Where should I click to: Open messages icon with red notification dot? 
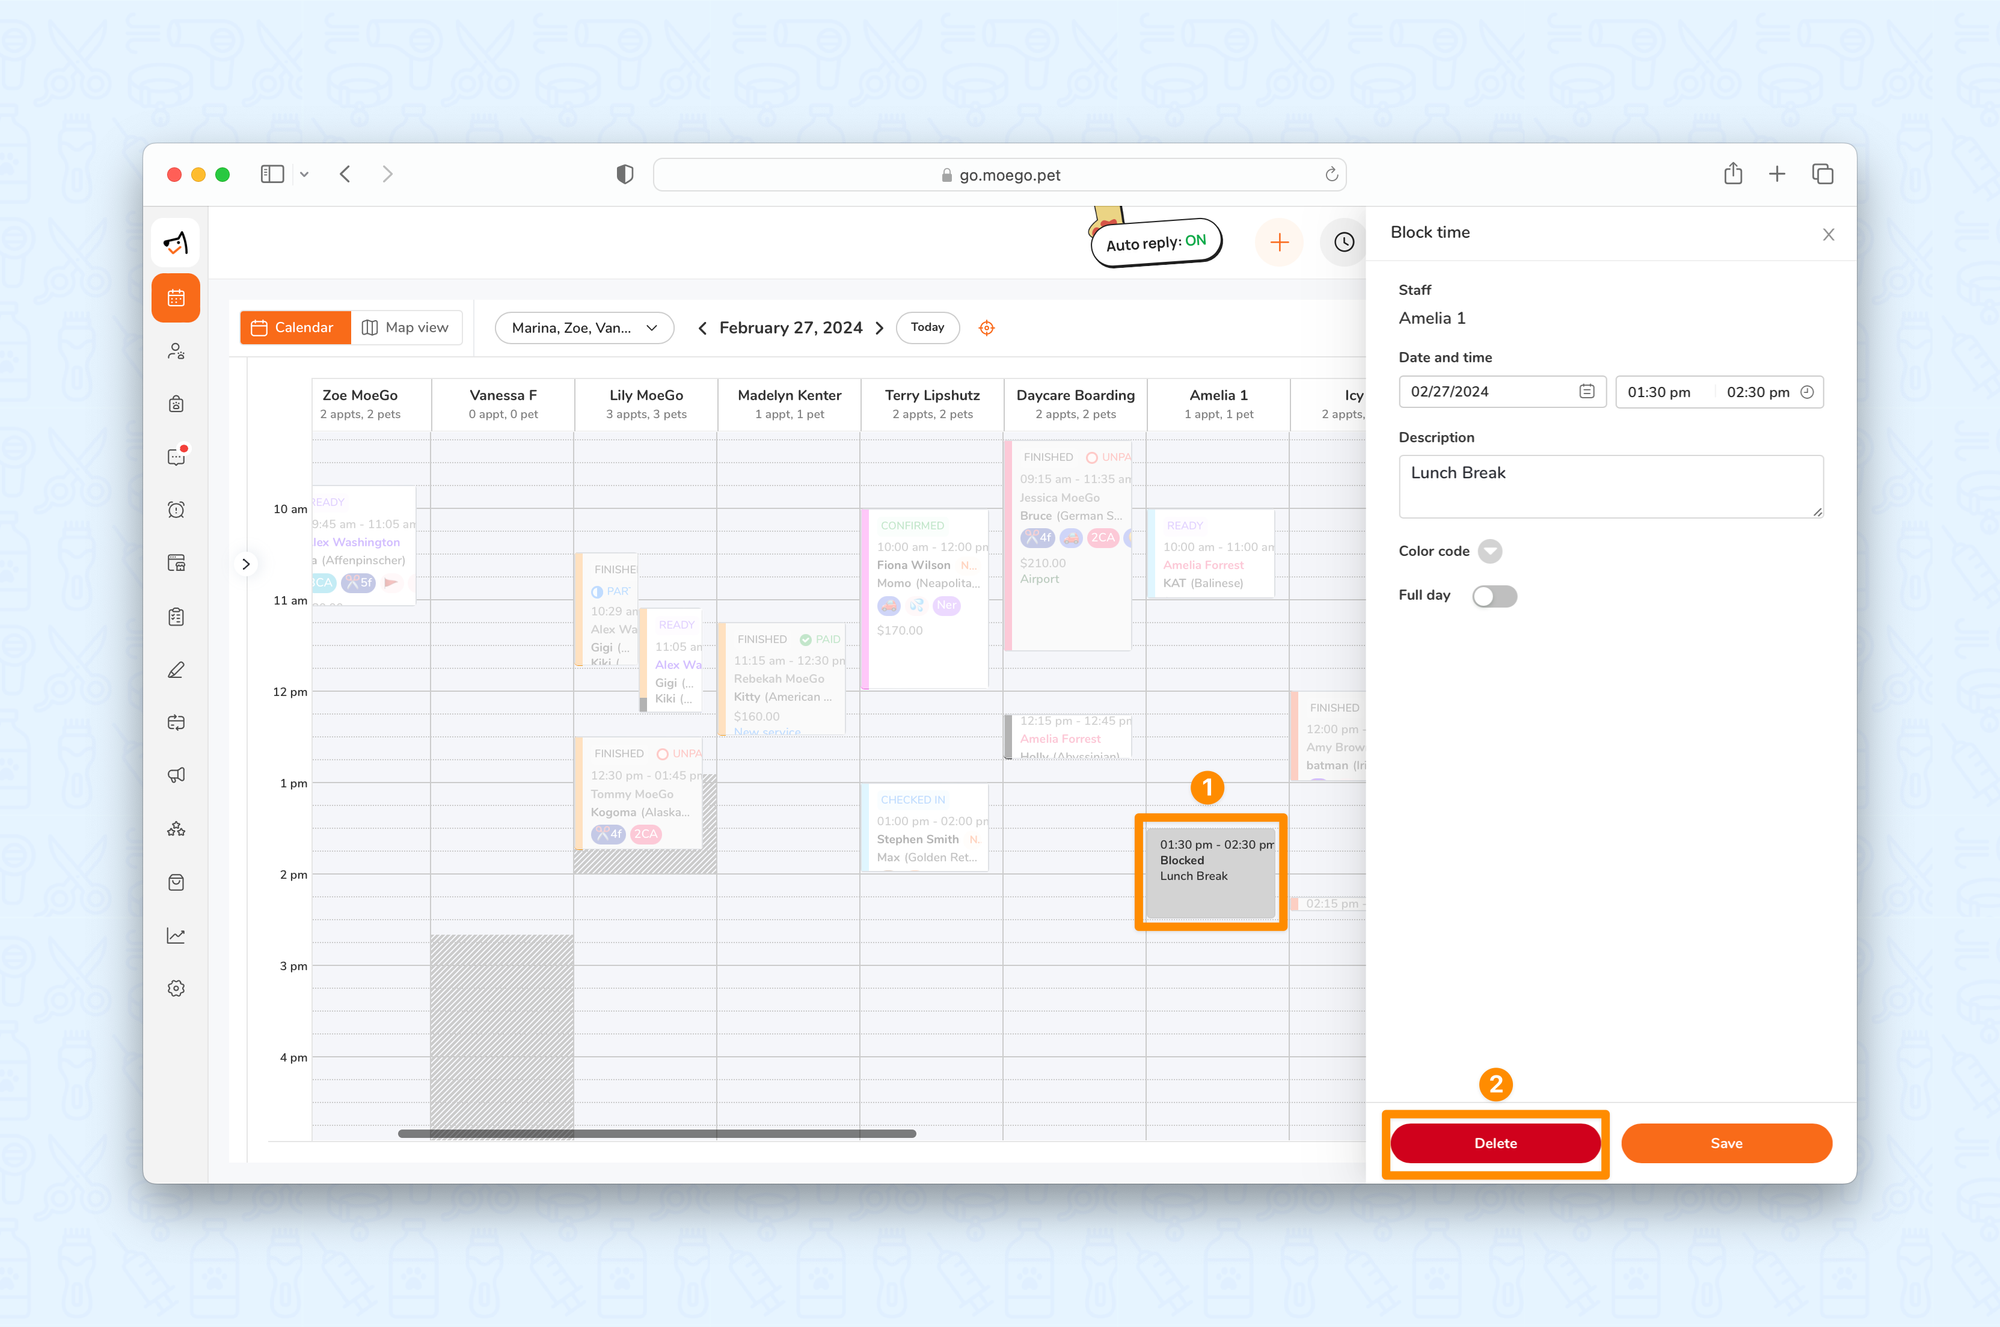[176, 457]
